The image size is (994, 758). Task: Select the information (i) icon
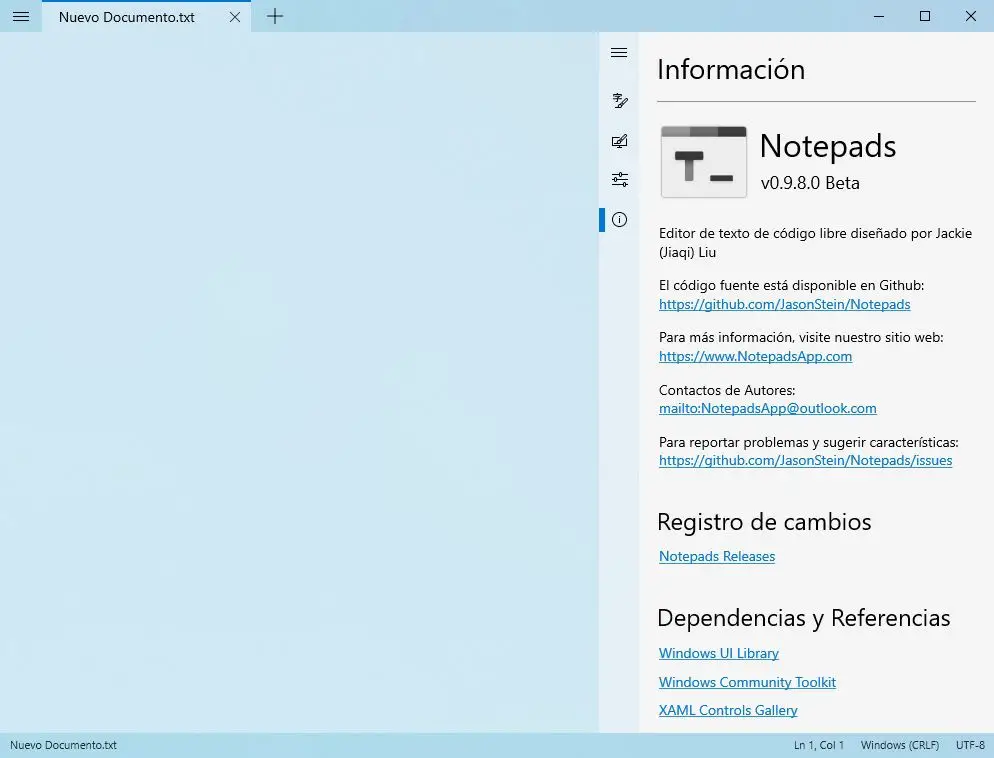tap(619, 220)
